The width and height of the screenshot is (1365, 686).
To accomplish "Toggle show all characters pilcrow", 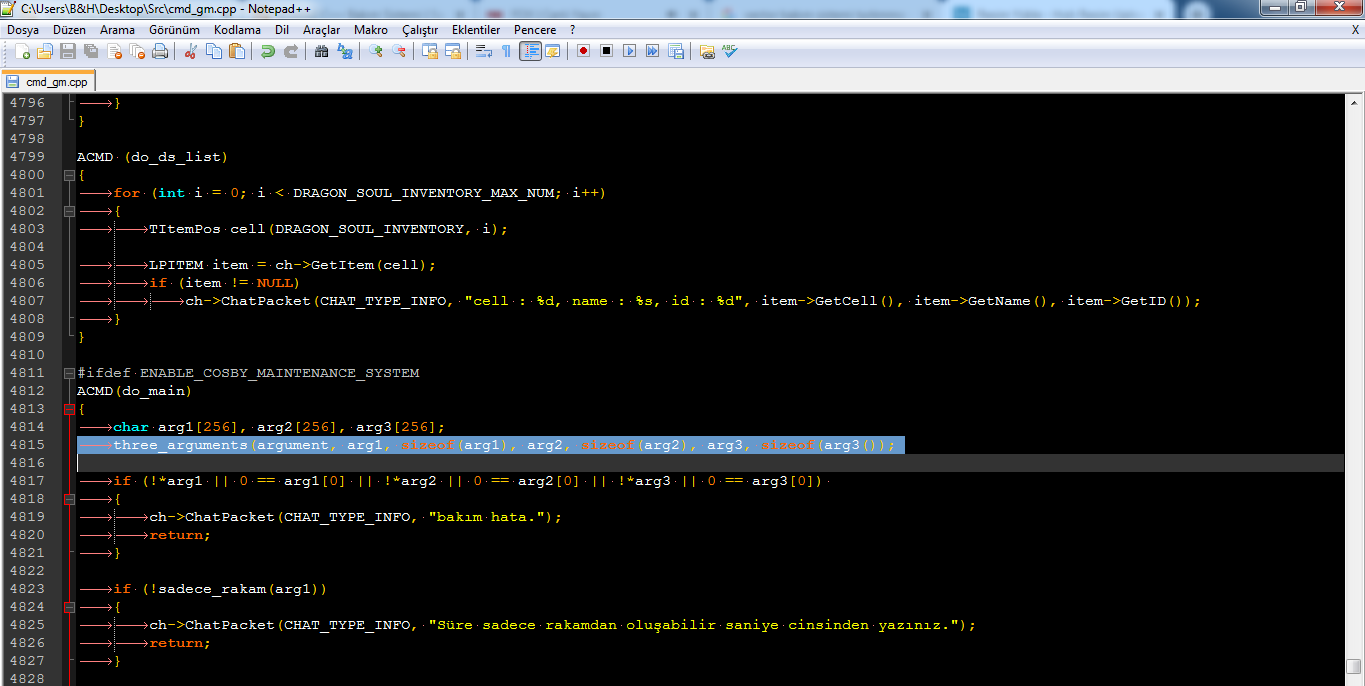I will click(x=506, y=51).
